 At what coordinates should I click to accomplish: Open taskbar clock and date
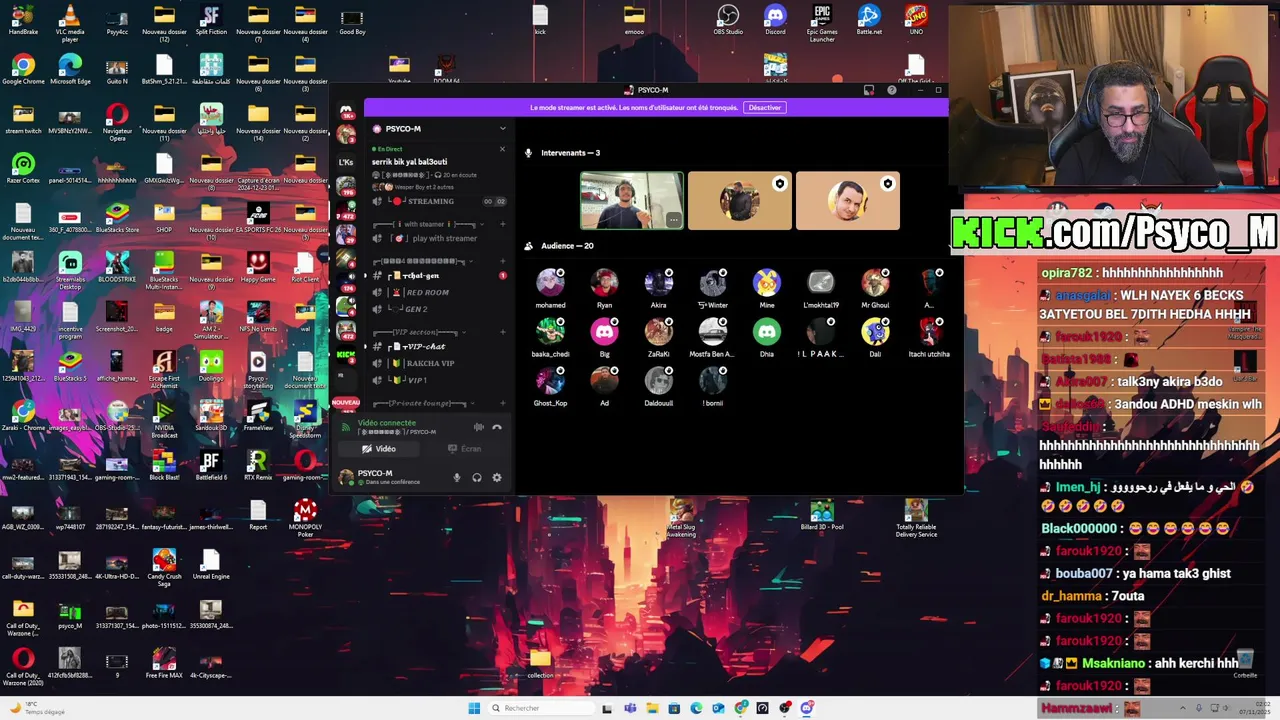pyautogui.click(x=1256, y=708)
